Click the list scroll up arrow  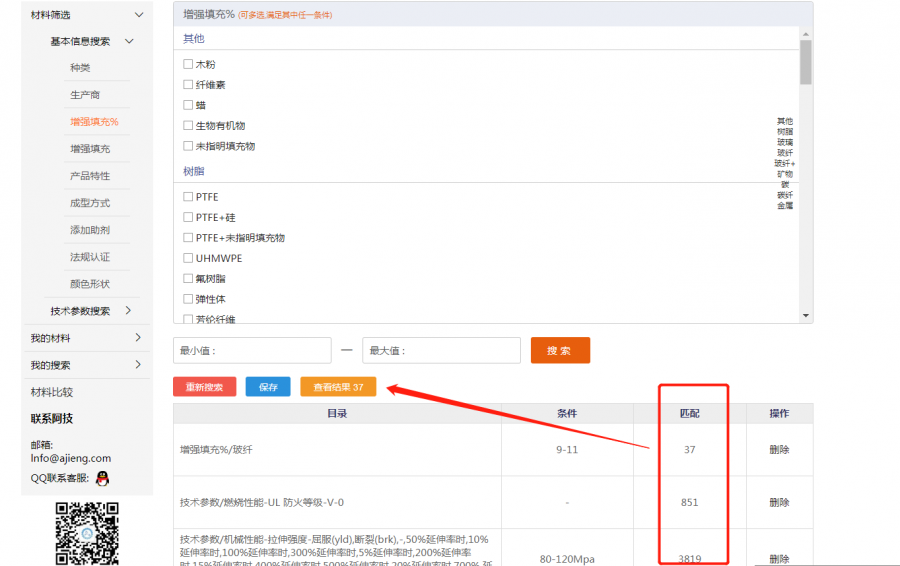coord(806,34)
